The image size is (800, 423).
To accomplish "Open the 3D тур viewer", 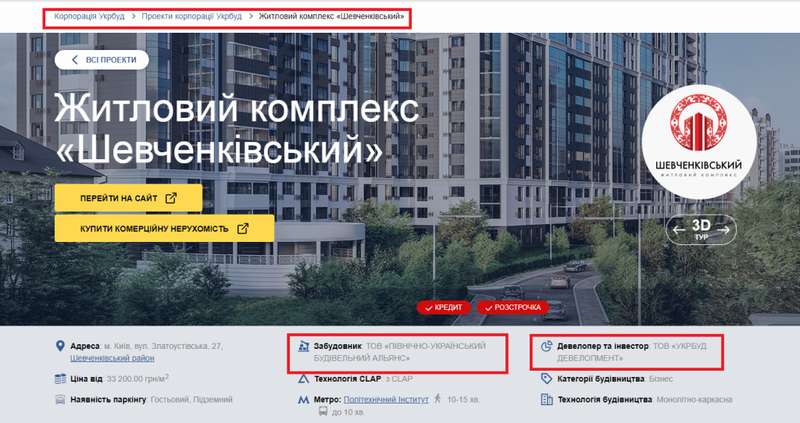I will [x=701, y=229].
